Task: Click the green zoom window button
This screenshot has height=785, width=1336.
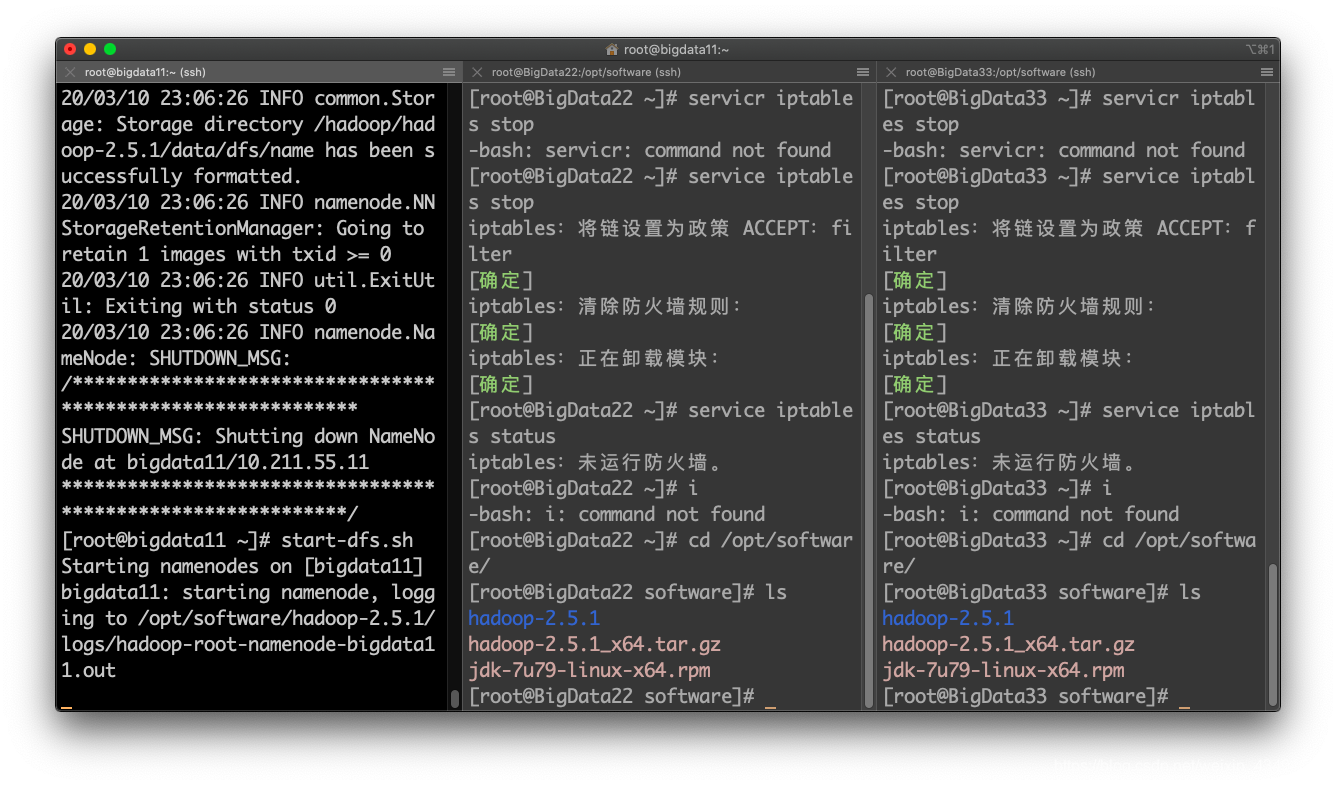Action: tap(110, 49)
